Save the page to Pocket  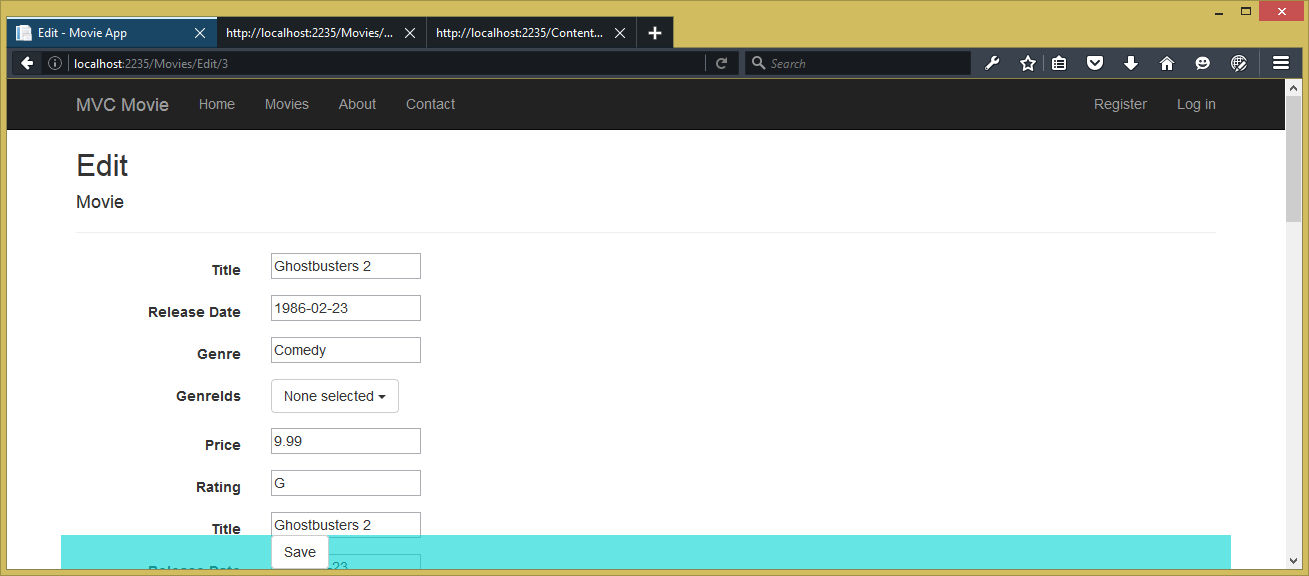click(1095, 62)
